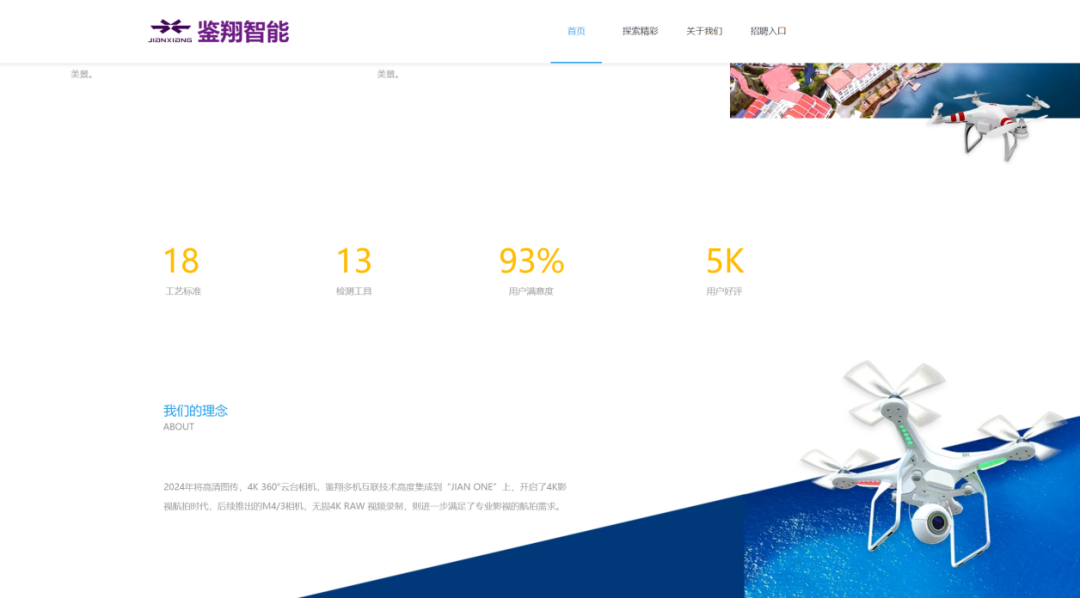Open the 招聘入口 page

771,30
